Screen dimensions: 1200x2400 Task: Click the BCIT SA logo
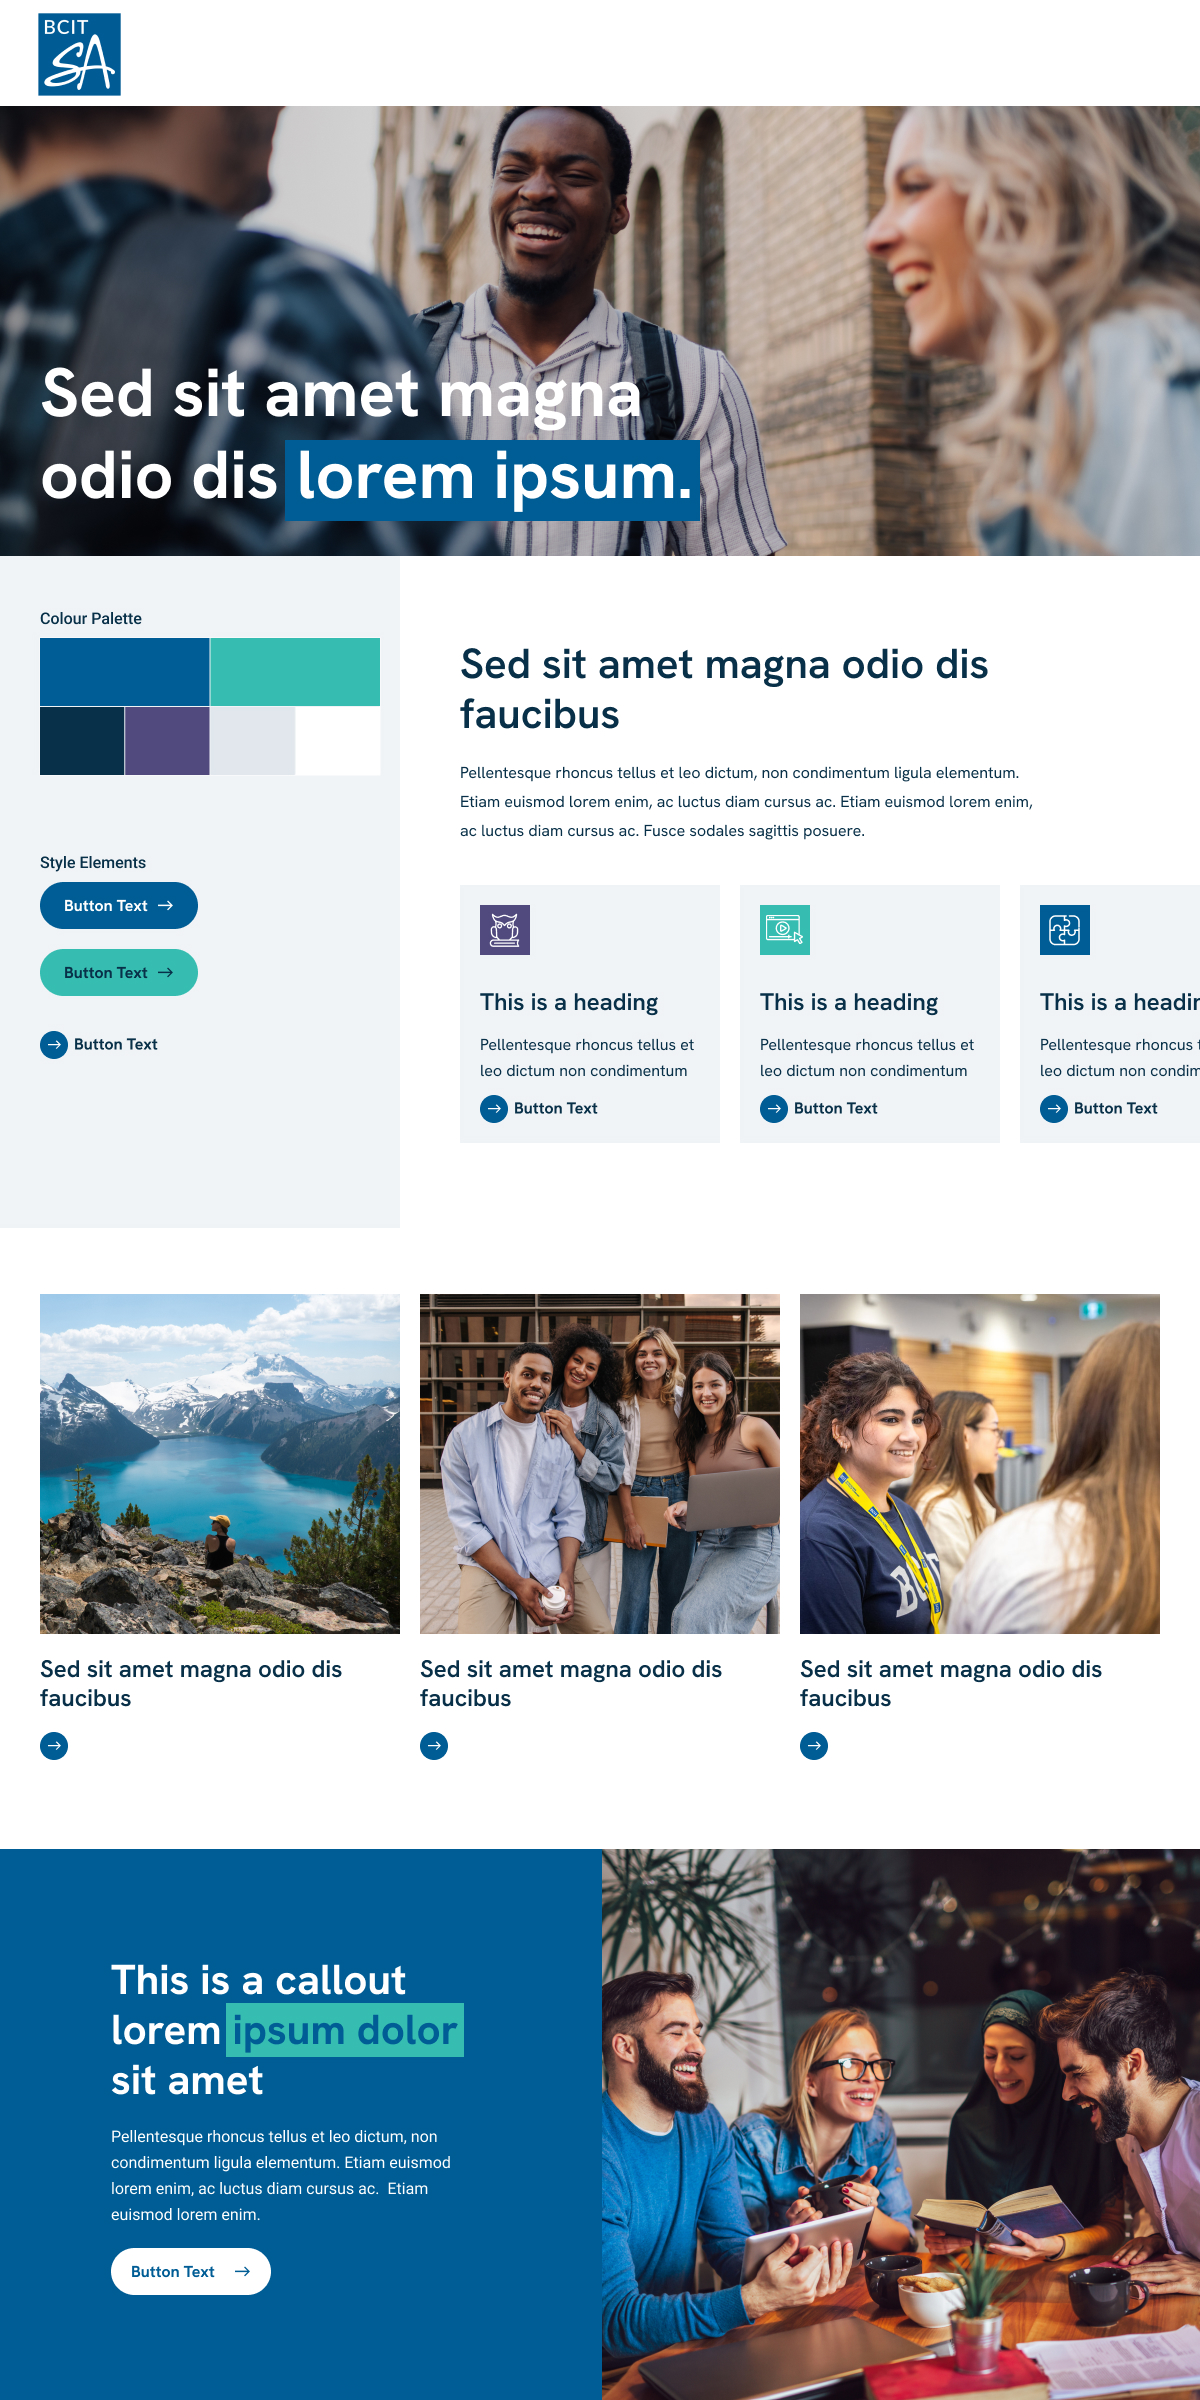click(79, 55)
